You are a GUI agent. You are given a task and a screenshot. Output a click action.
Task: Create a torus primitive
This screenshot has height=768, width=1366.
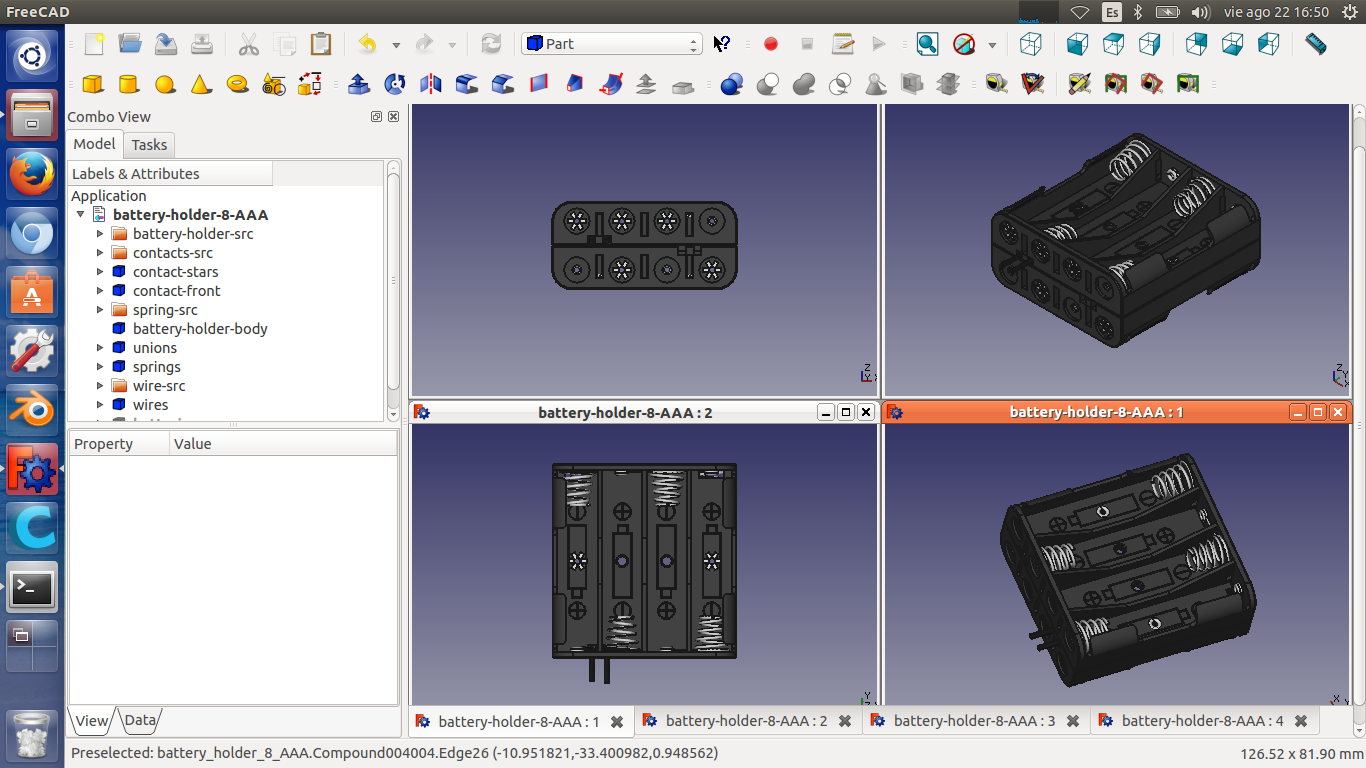click(x=237, y=84)
